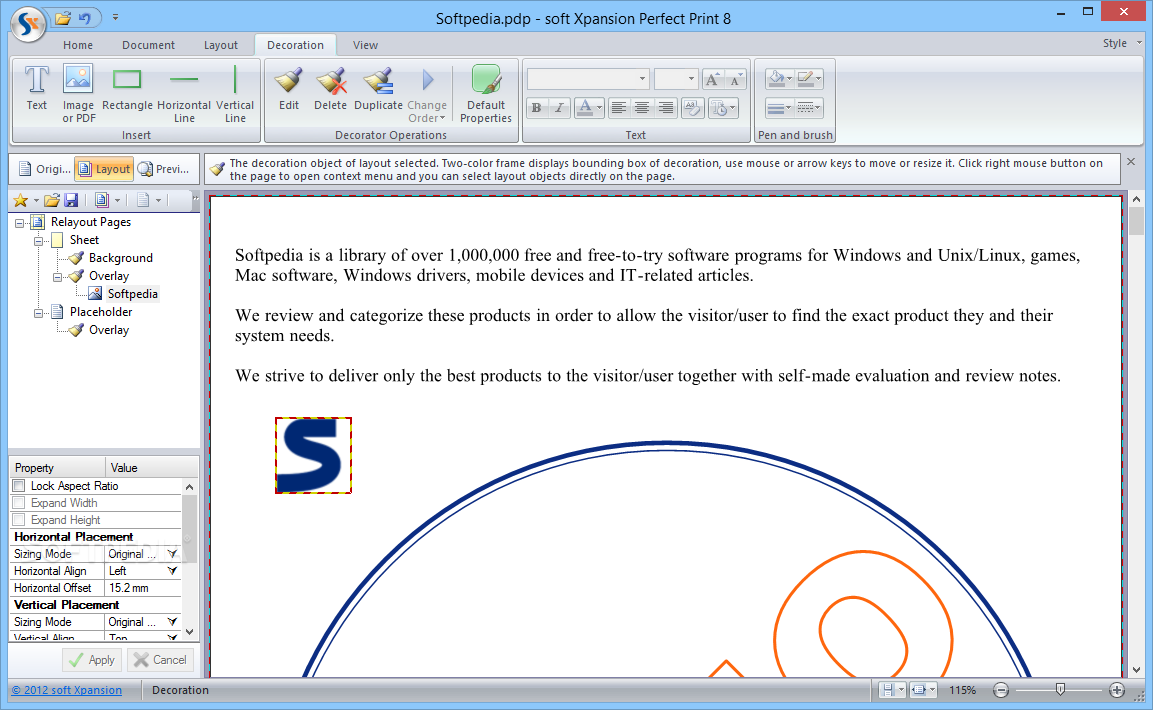This screenshot has width=1153, height=710.
Task: Insert a Vertical Line
Action: pos(235,93)
